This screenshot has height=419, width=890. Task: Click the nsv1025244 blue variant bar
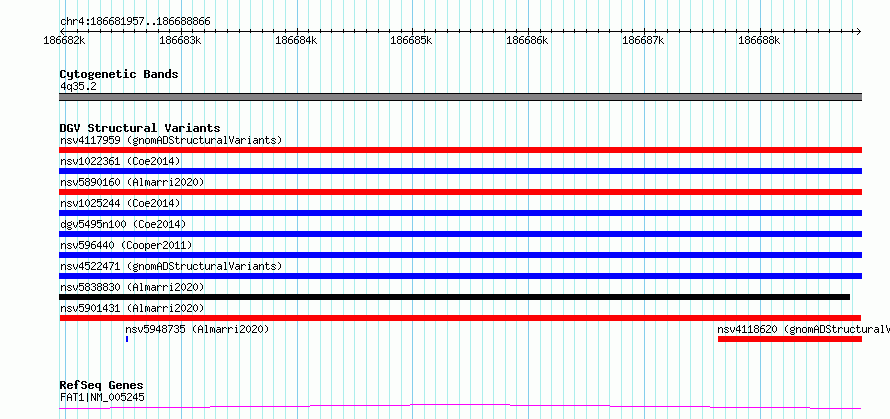pos(460,213)
